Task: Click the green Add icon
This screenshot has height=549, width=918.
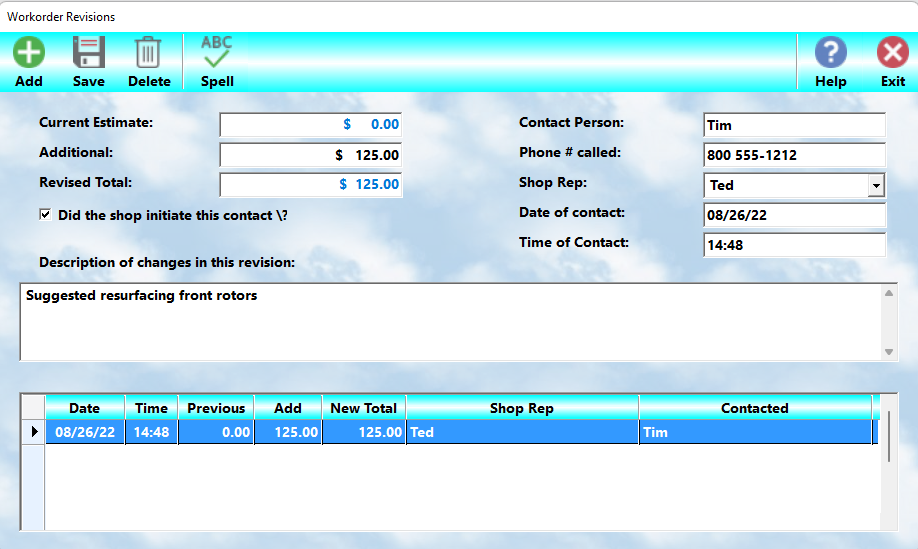Action: (x=29, y=53)
